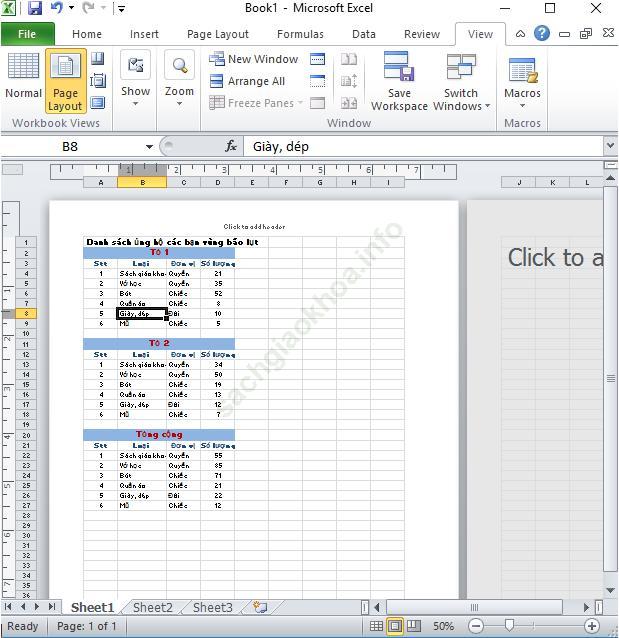This screenshot has height=638, width=619.
Task: Click the vertical scrollbar thumb
Action: click(x=610, y=378)
